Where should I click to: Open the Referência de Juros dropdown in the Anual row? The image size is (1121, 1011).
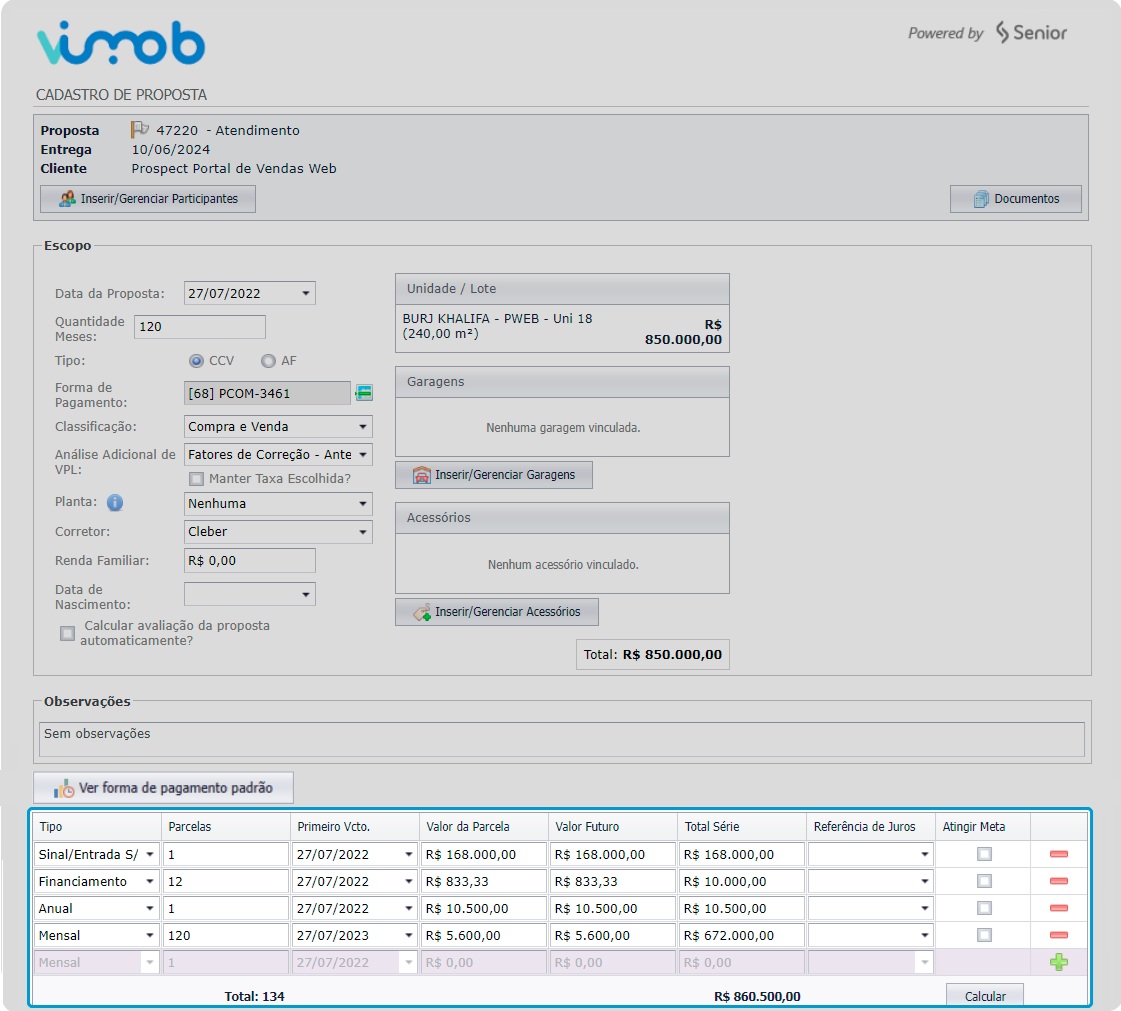pyautogui.click(x=924, y=909)
